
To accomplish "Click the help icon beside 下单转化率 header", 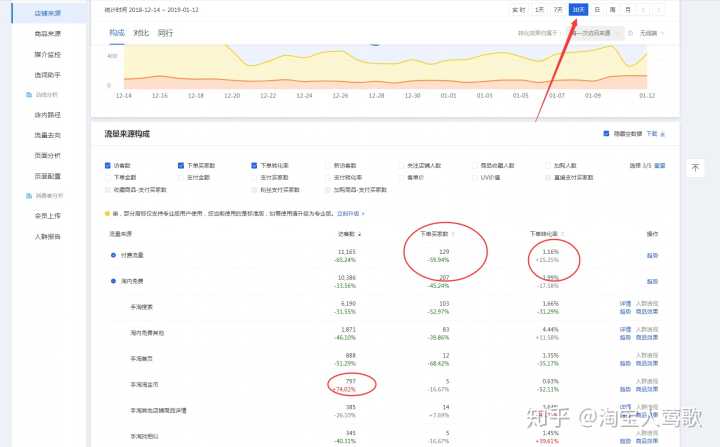I will click(561, 233).
